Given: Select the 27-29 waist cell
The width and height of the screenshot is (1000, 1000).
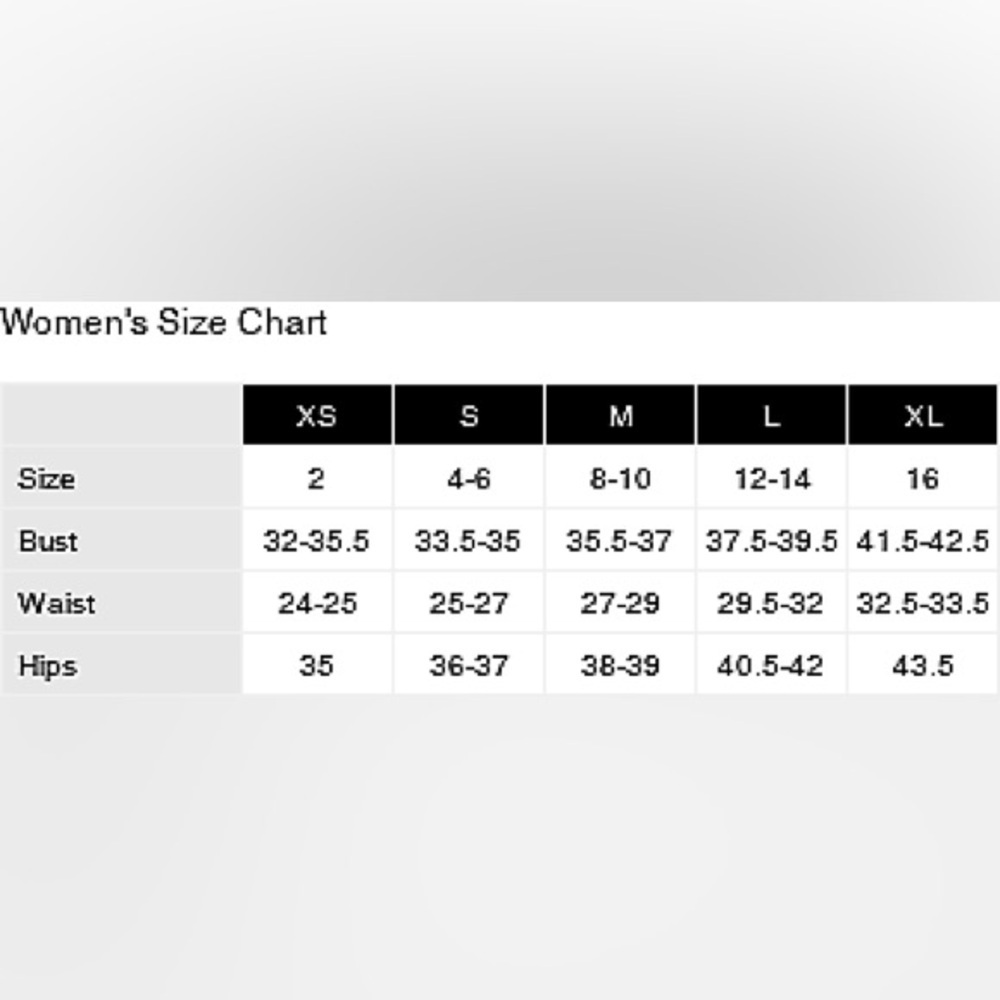Looking at the screenshot, I should pos(620,604).
